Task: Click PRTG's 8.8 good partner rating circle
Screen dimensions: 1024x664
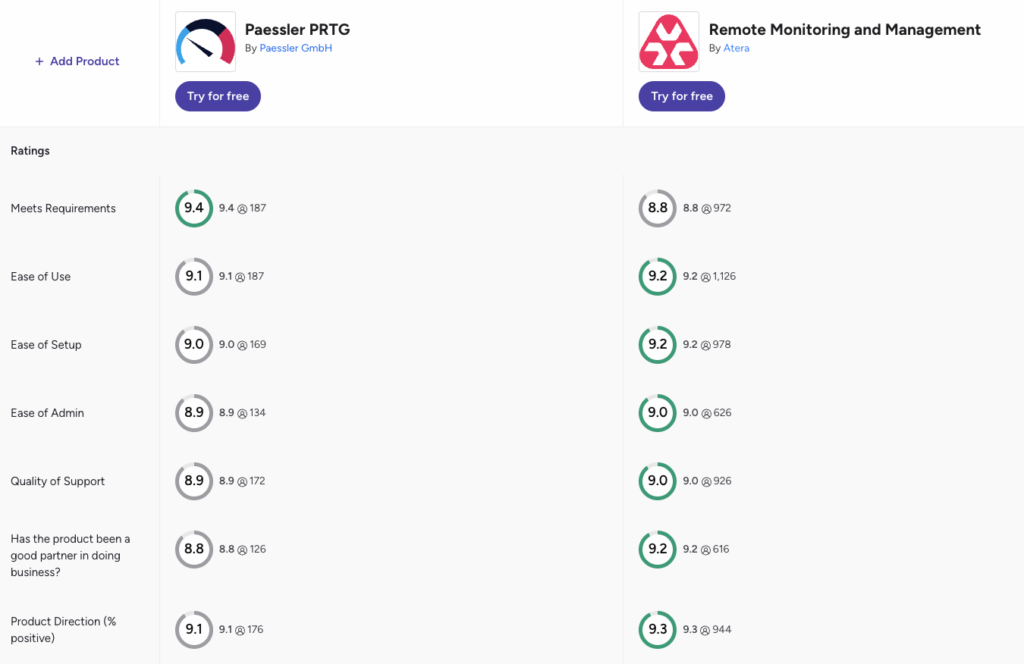Action: click(x=194, y=549)
